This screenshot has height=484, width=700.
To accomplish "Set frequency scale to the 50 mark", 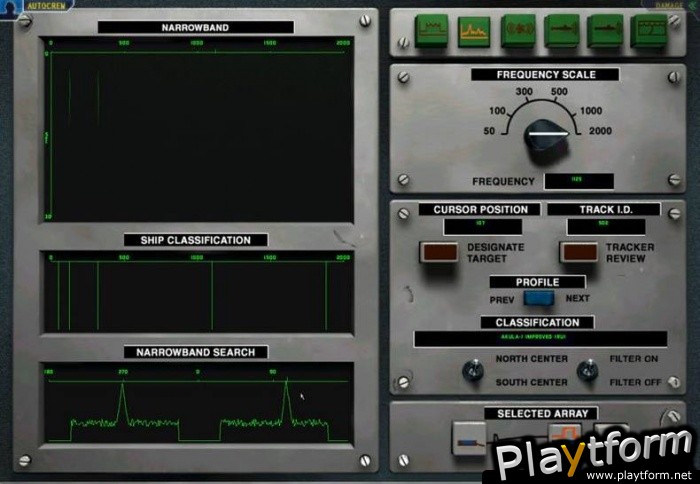I will click(x=489, y=131).
